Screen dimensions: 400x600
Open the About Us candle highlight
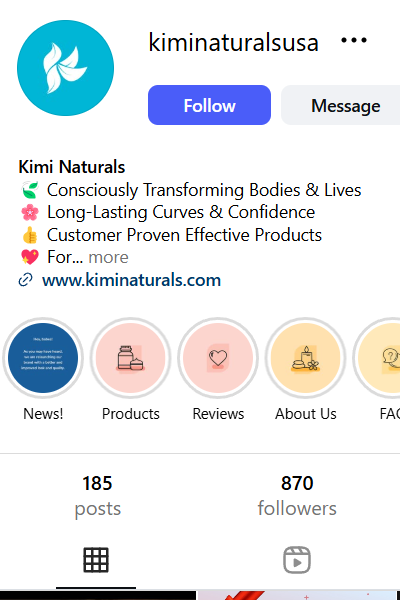(305, 358)
